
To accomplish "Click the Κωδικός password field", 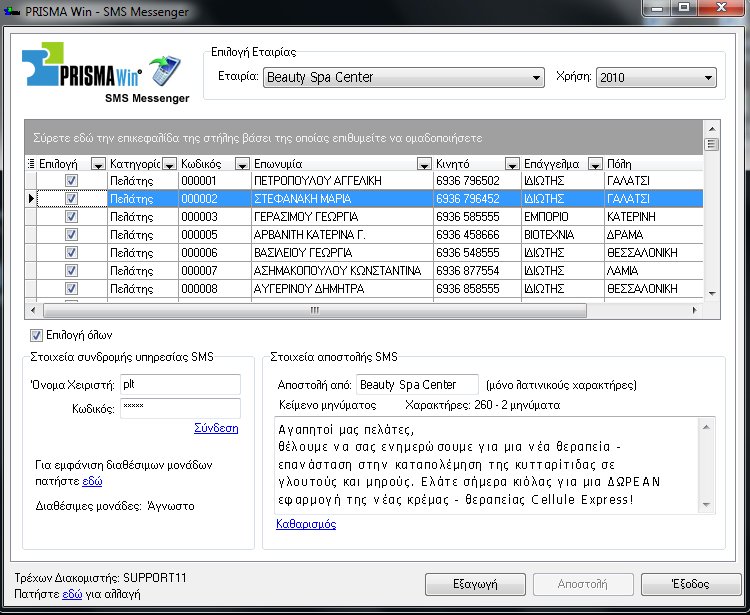I will point(180,408).
